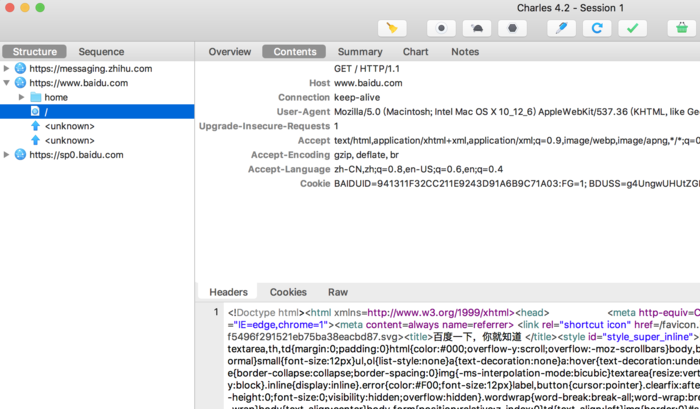
Task: Select the second <unknown> upload request
Action: 70,140
